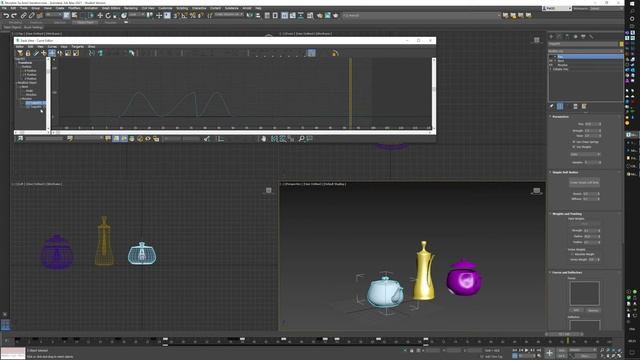Select the Bind to Space Warp tool

click(40, 16)
